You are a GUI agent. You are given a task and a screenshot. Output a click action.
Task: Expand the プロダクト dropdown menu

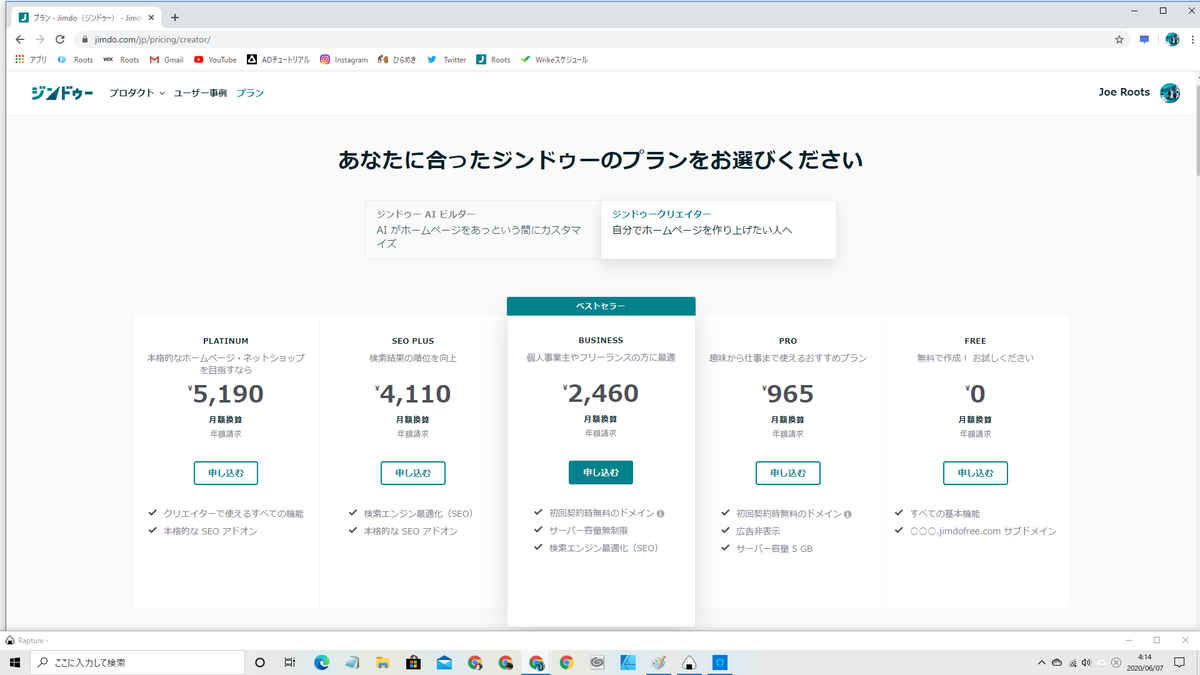click(137, 93)
